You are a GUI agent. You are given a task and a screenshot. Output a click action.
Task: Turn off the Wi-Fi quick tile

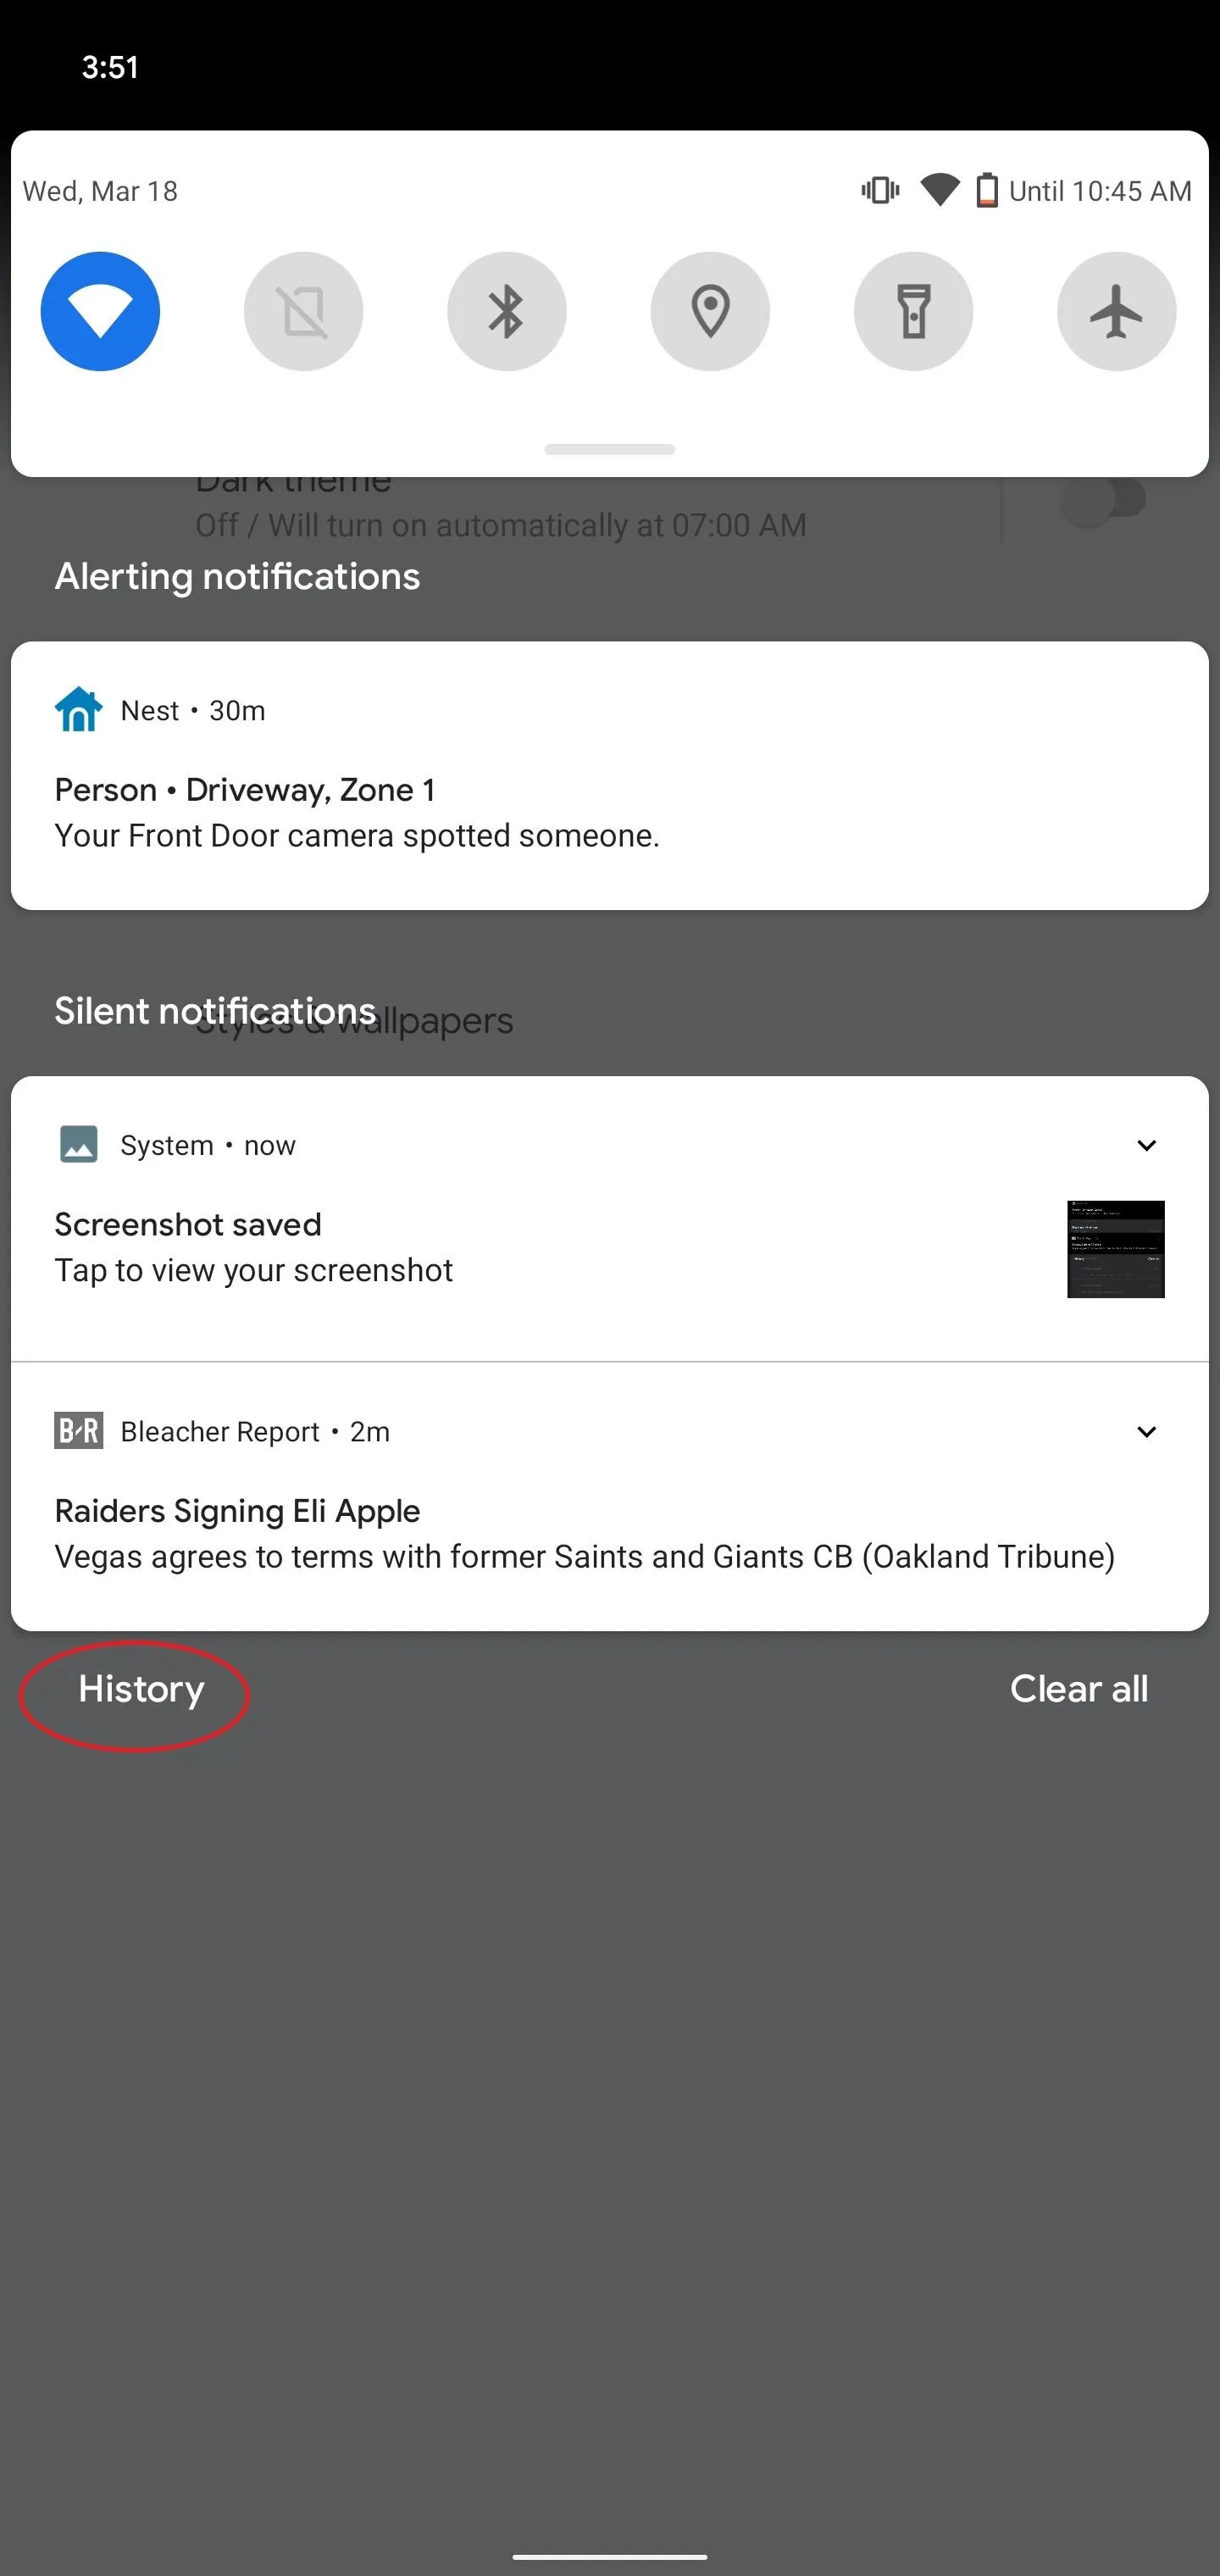pos(100,311)
